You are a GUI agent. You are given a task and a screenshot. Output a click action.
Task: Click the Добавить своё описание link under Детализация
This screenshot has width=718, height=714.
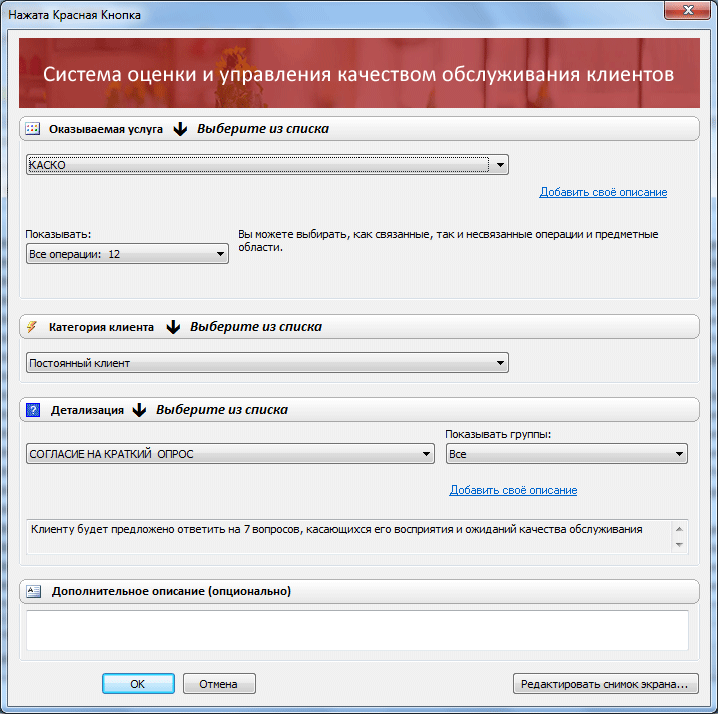click(x=513, y=490)
